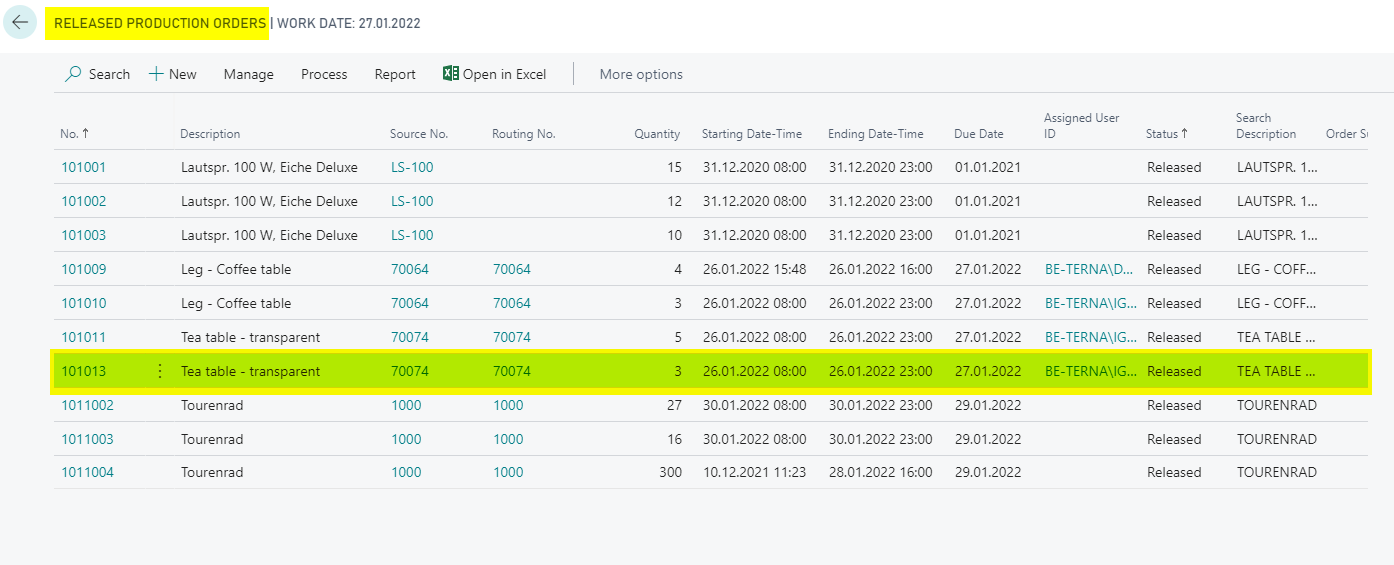Open production order 1011002
Viewport: 1394px width, 565px height.
87,405
